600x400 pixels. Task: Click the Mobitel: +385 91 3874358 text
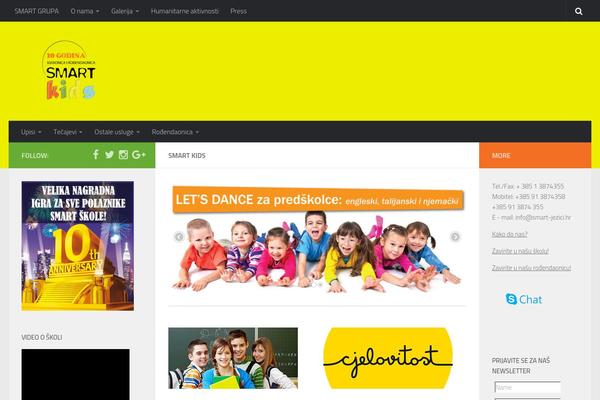pos(528,197)
